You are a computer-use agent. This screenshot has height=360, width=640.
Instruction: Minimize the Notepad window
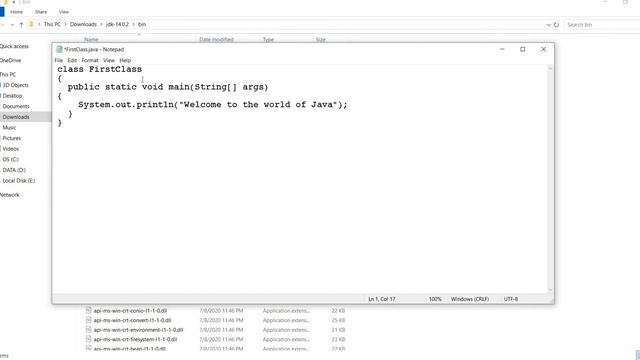coord(502,49)
